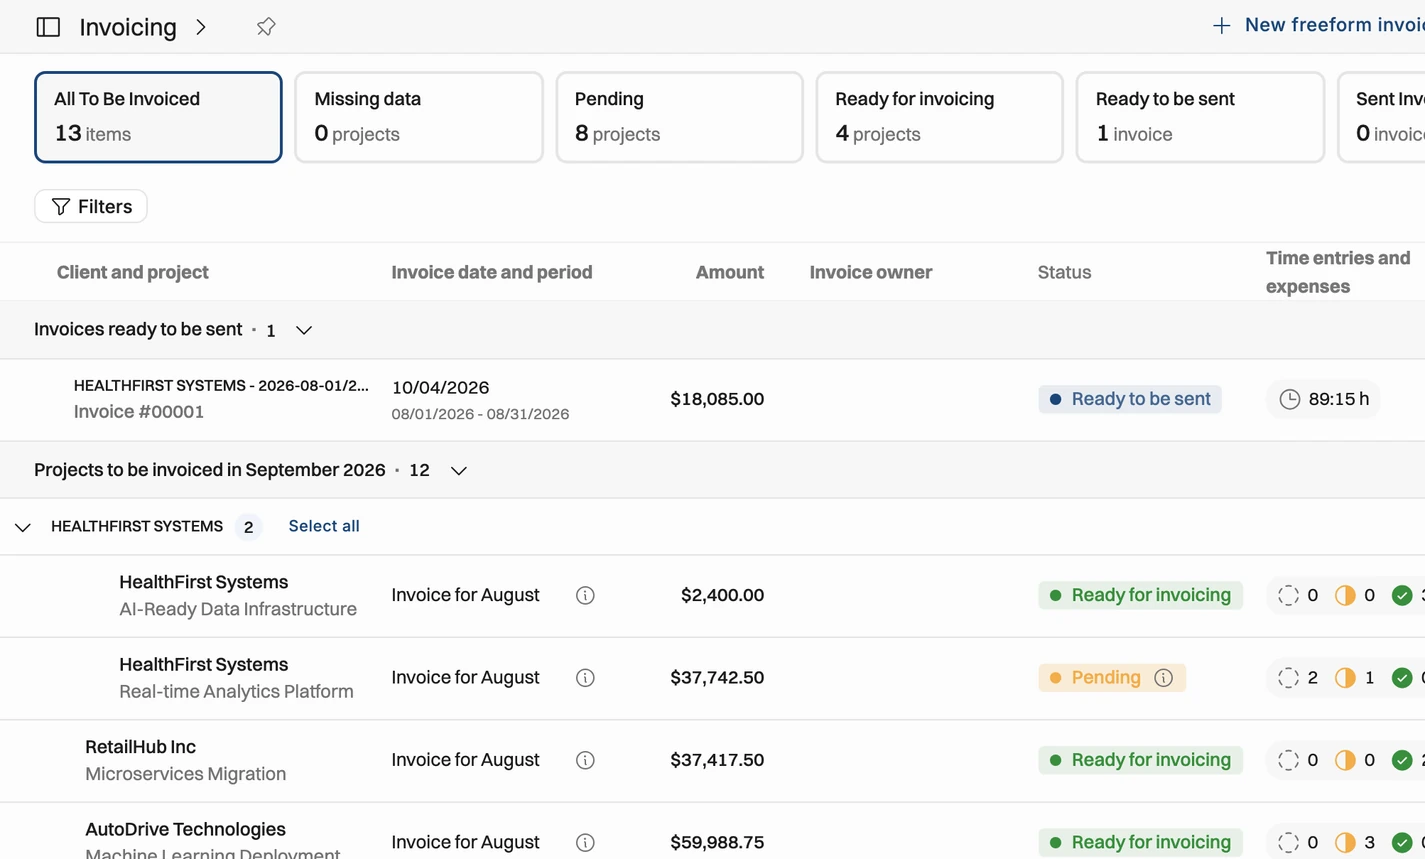The height and width of the screenshot is (859, 1425).
Task: Click Ready for invoicing badge on AI-Ready Data row
Action: click(x=1140, y=595)
